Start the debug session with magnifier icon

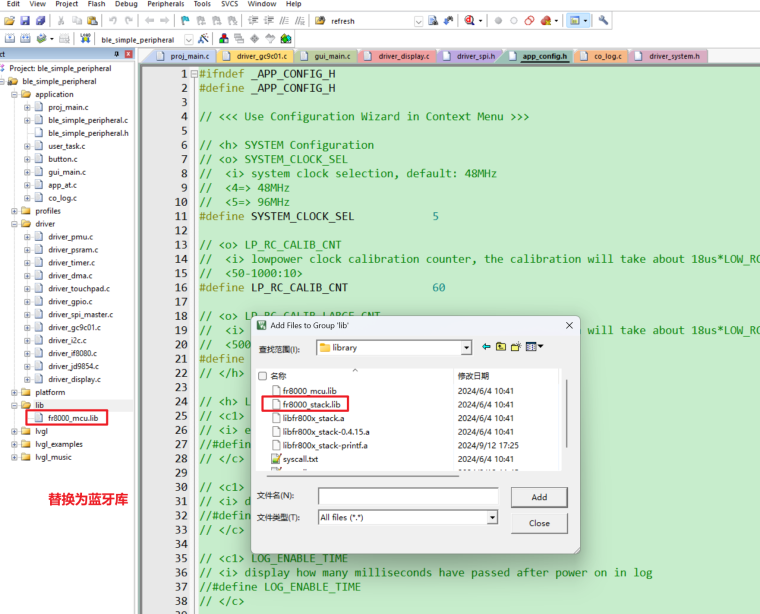[469, 21]
